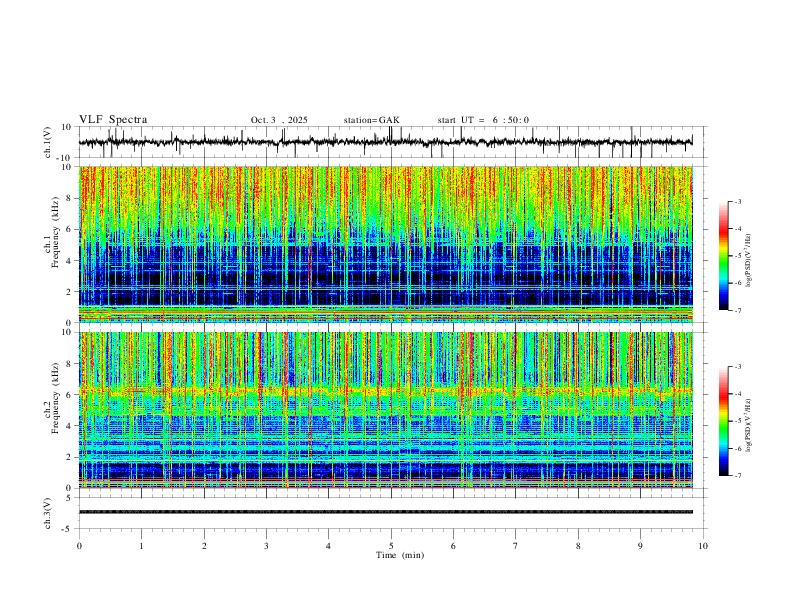Click the time axis tick label '7'

coord(516,546)
